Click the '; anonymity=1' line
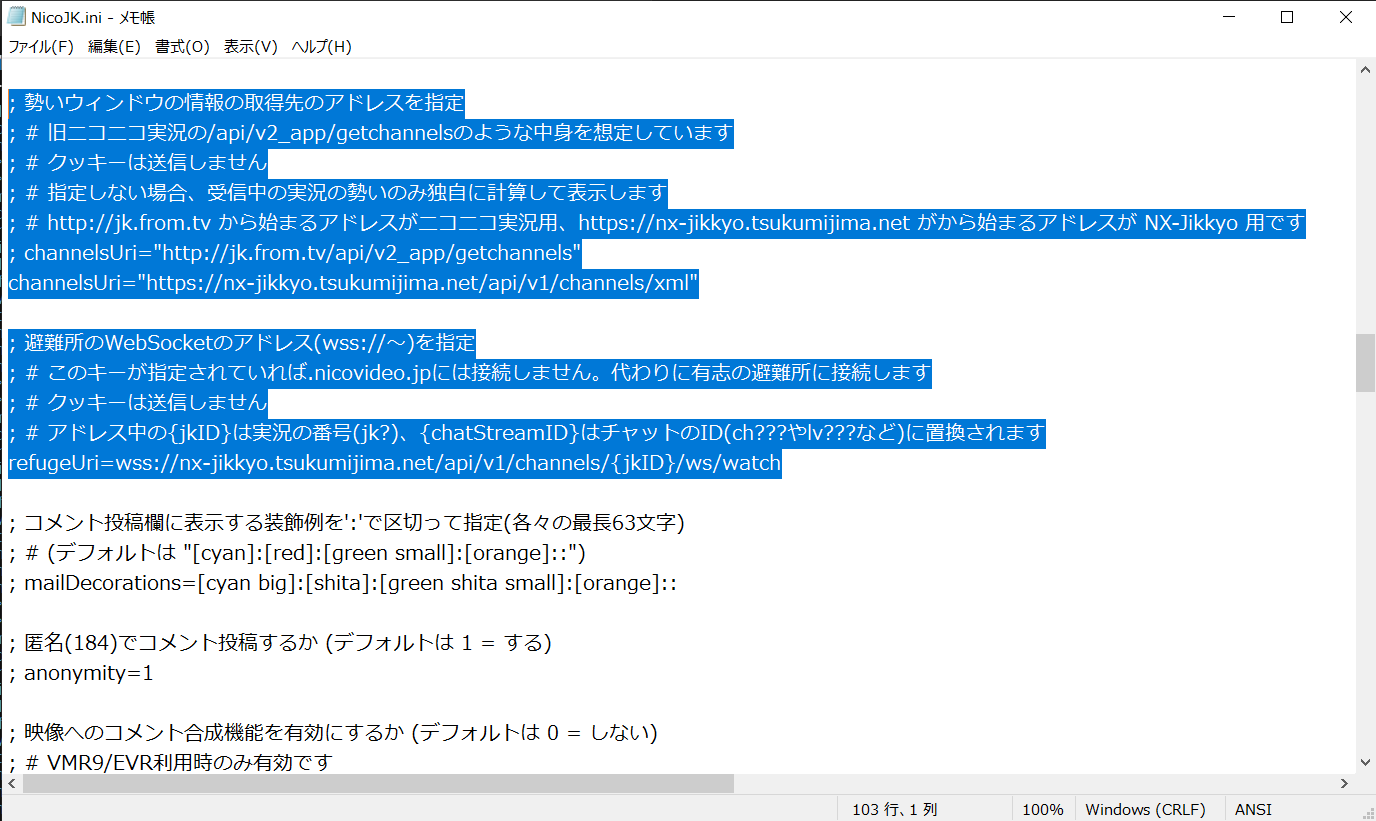 [x=81, y=673]
